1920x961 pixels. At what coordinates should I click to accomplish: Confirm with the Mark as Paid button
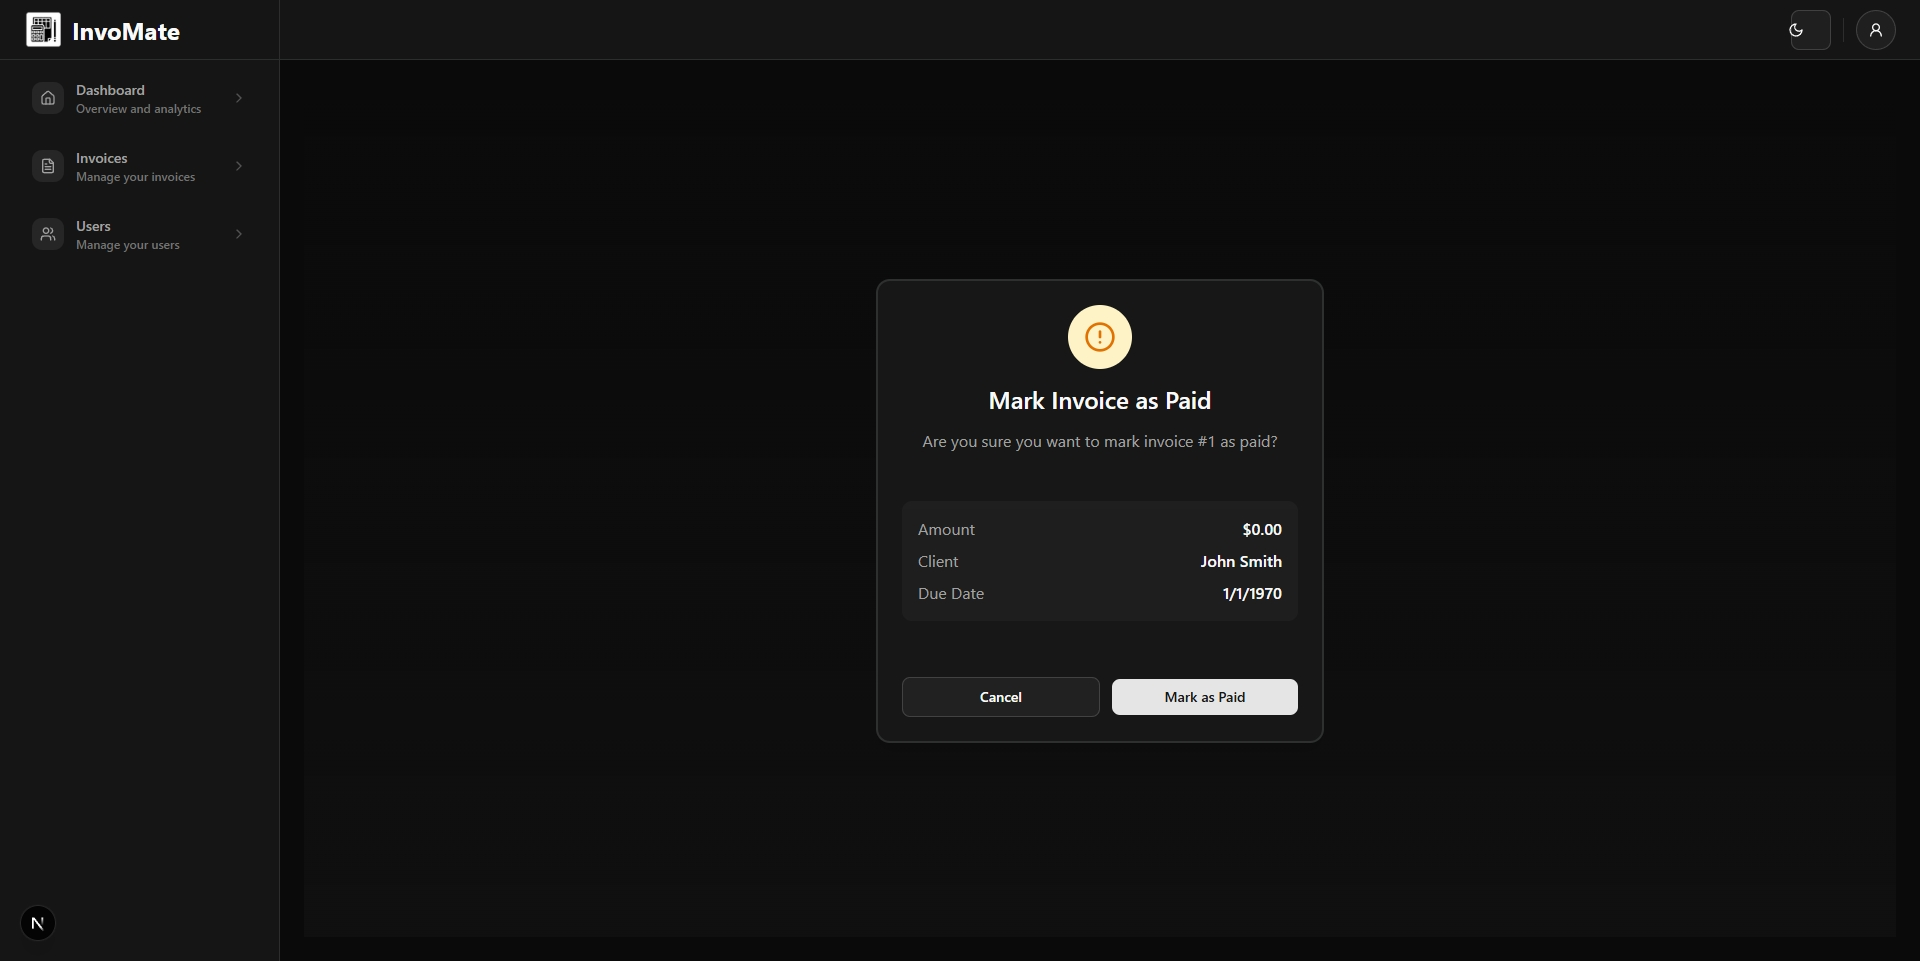1204,697
